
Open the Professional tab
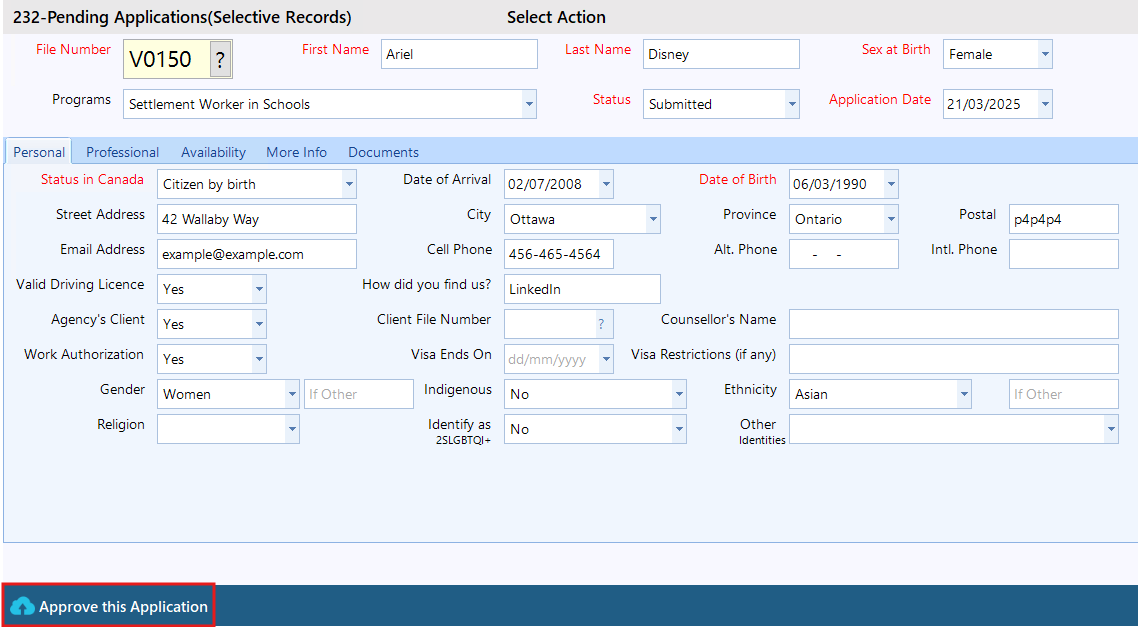pyautogui.click(x=123, y=152)
